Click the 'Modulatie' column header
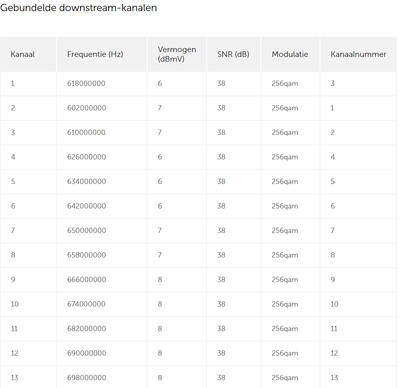Viewport: 400px width, 388px height. click(x=290, y=54)
